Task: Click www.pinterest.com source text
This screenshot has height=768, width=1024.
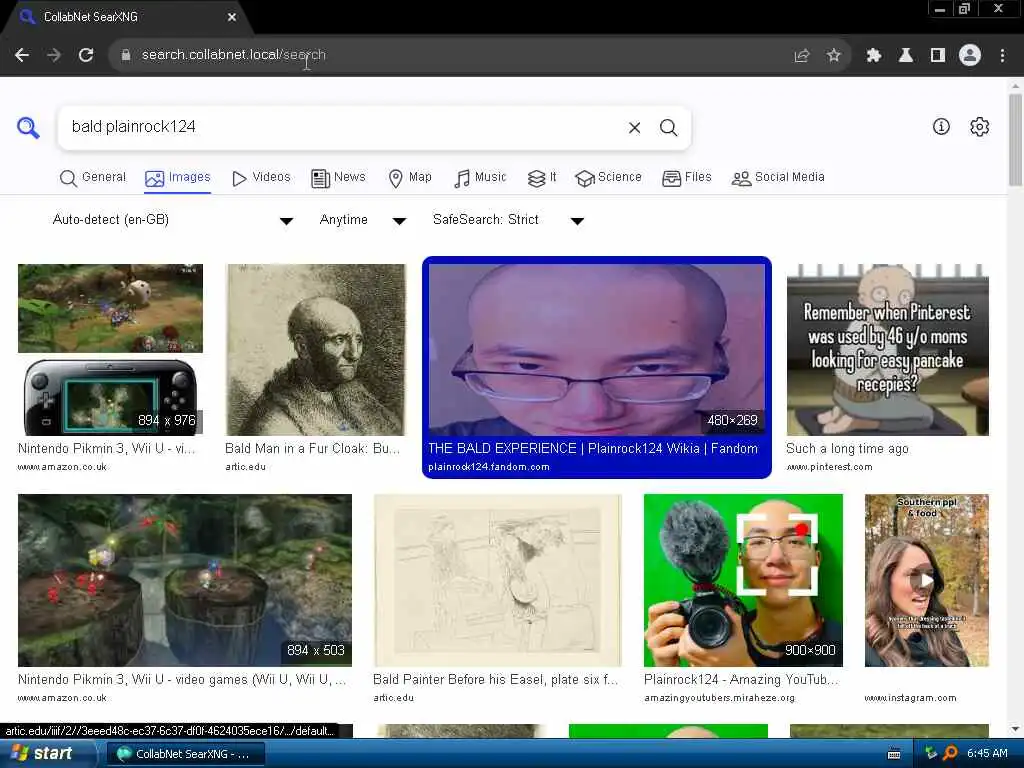Action: click(x=829, y=467)
